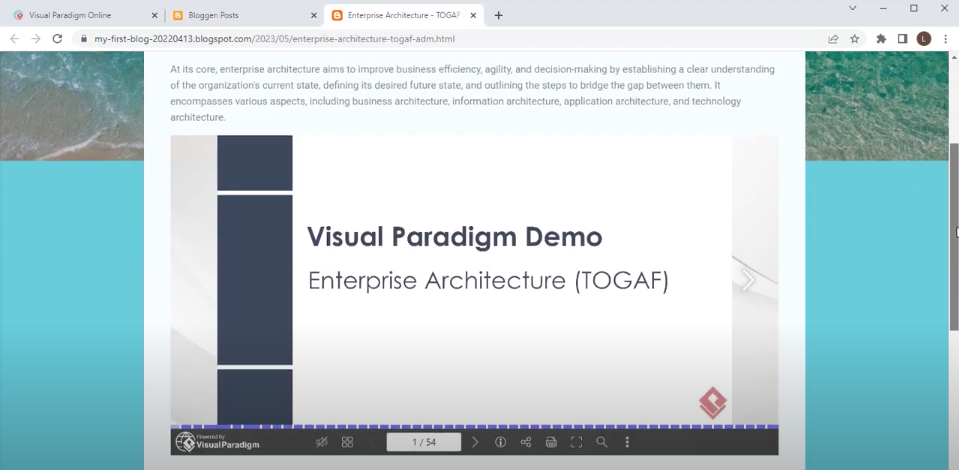Expand the viewer's more options menu
This screenshot has height=470, width=959.
627,442
